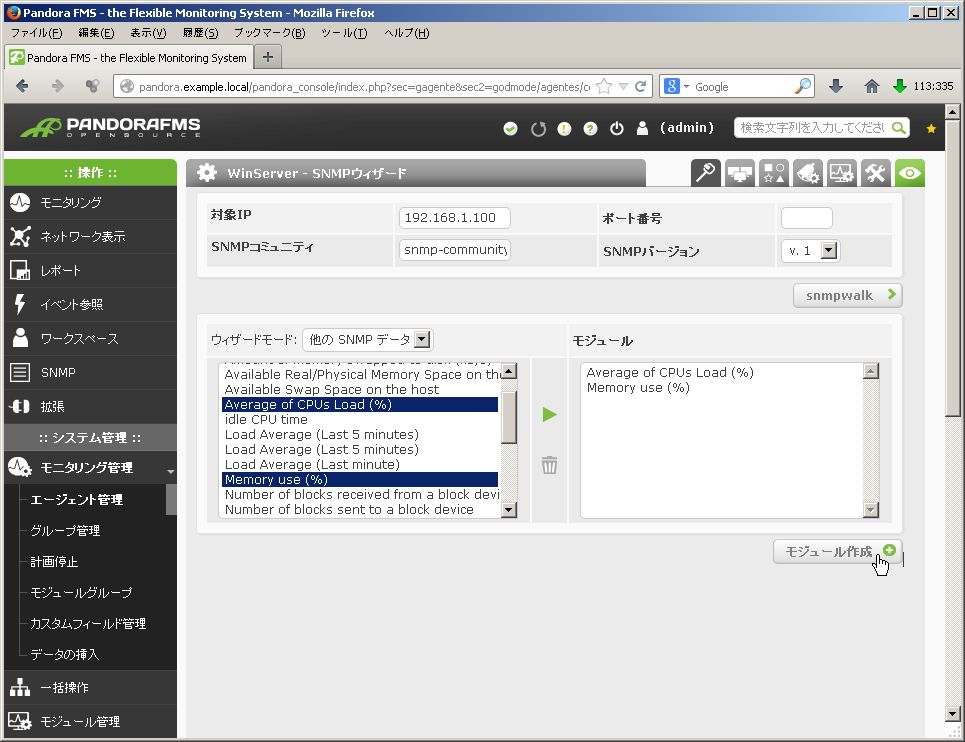Add selected modules with green arrow
965x742 pixels.
pyautogui.click(x=550, y=415)
